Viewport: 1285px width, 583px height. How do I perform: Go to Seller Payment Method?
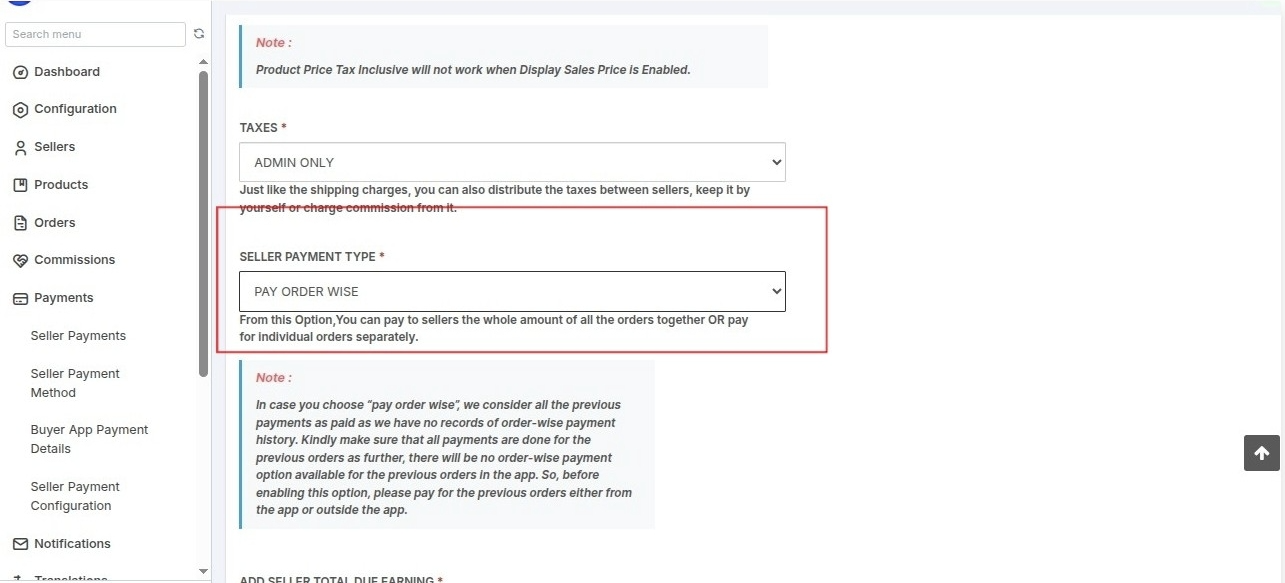[75, 383]
